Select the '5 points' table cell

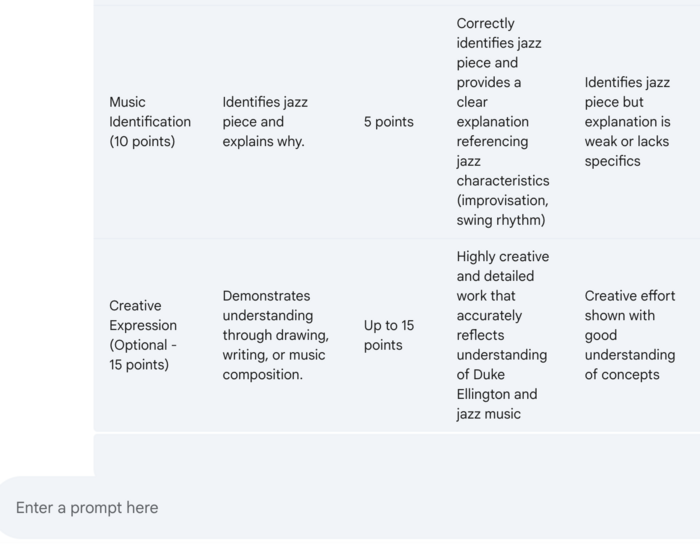pos(388,122)
